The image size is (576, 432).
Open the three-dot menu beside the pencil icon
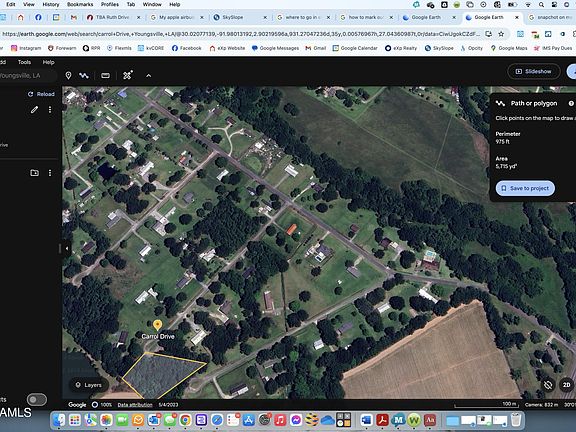[x=50, y=109]
